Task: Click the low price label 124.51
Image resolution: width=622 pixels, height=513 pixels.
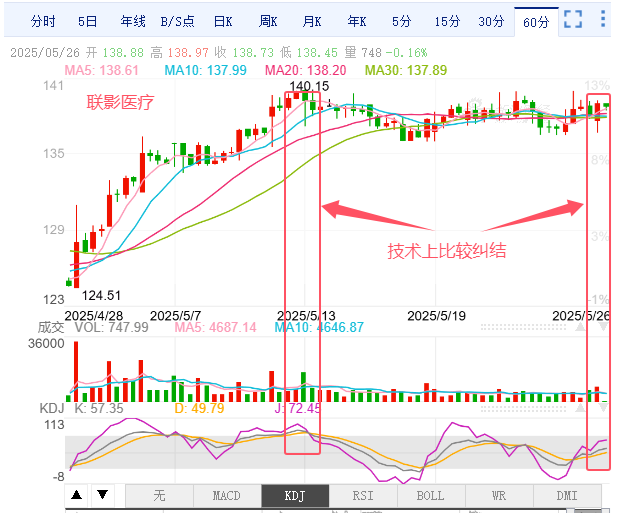Action: tap(101, 296)
